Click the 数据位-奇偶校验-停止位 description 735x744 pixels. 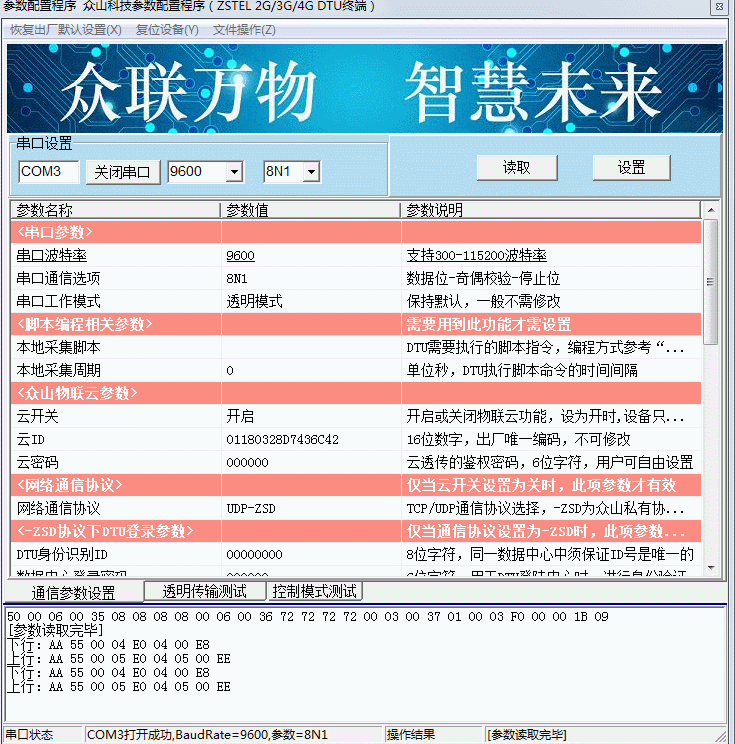point(484,279)
